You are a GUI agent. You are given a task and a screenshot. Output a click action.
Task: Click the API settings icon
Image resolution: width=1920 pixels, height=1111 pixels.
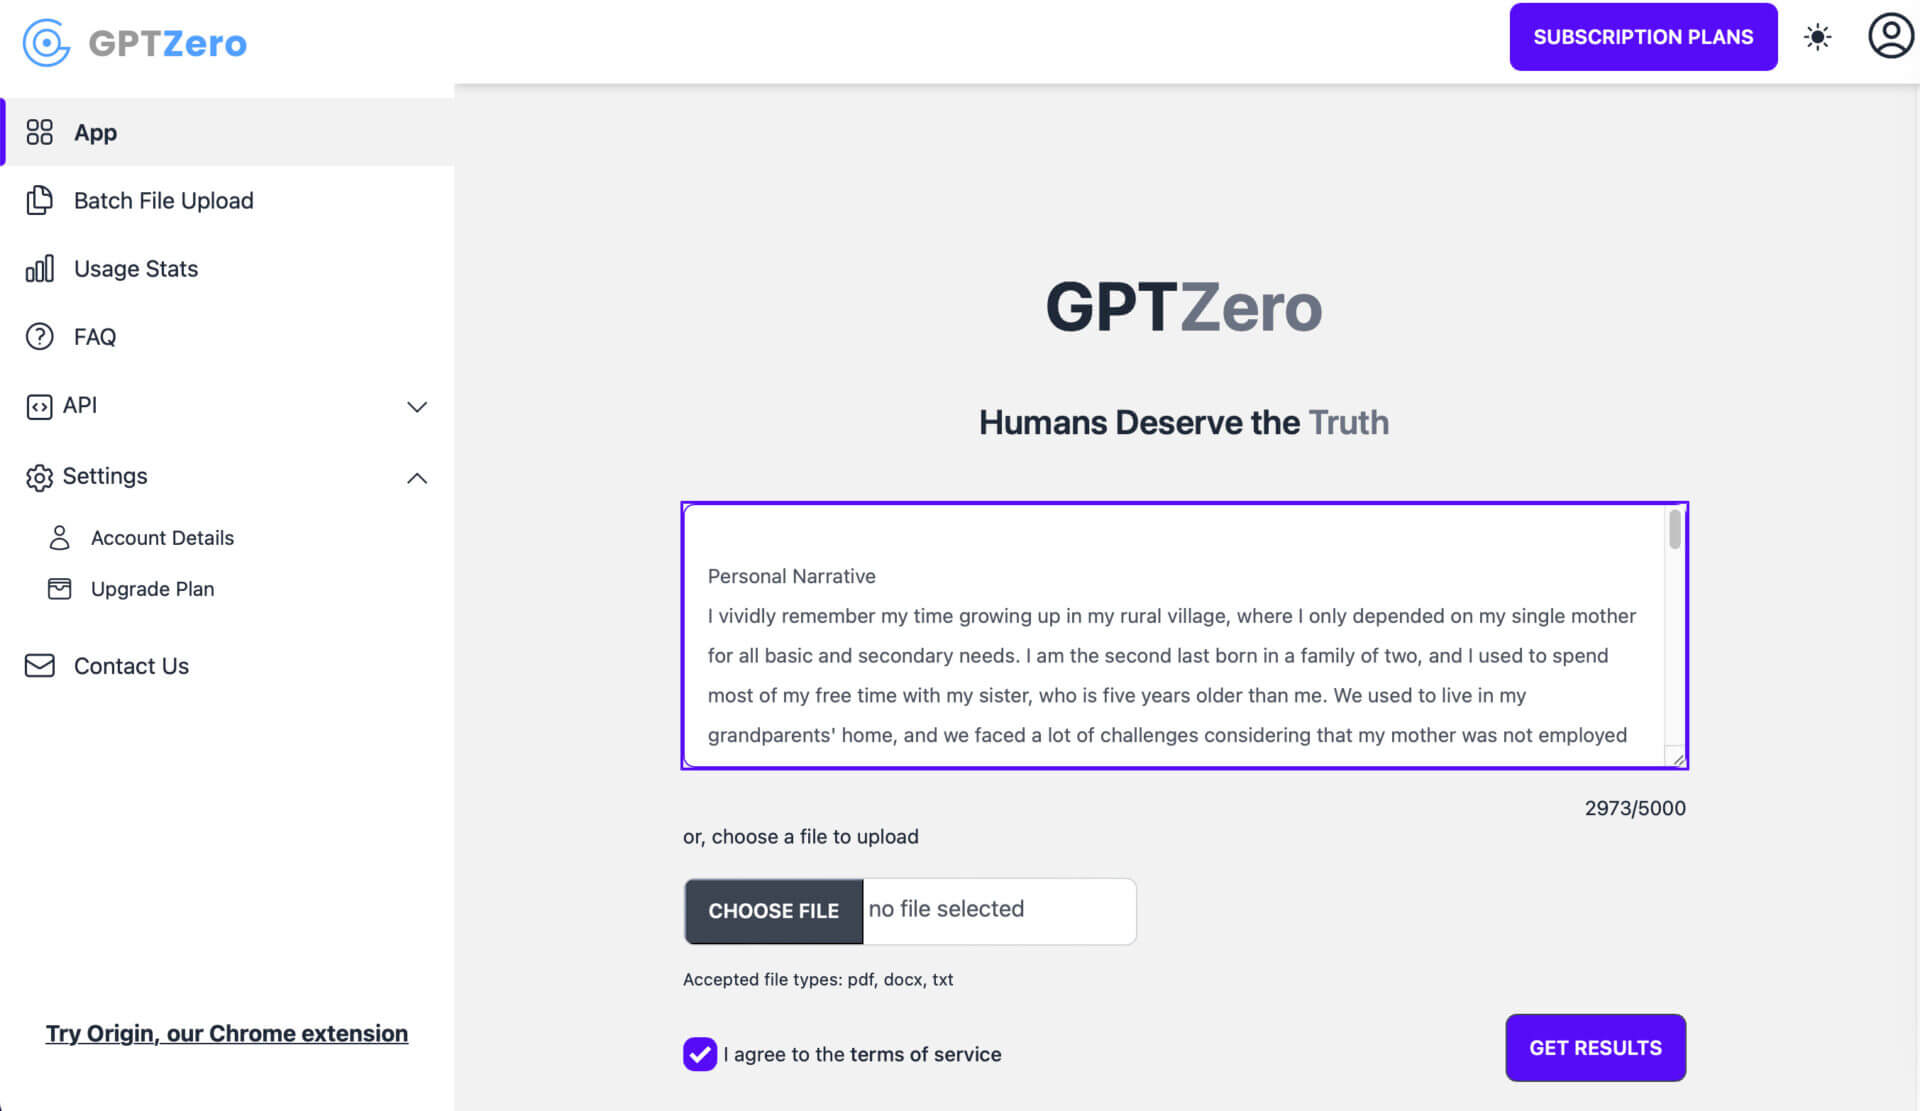(x=40, y=405)
